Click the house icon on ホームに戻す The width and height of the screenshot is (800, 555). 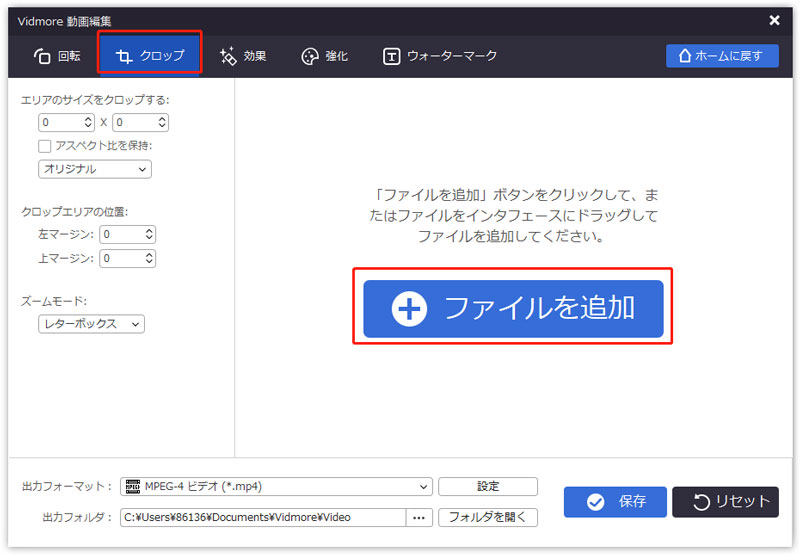pyautogui.click(x=685, y=55)
